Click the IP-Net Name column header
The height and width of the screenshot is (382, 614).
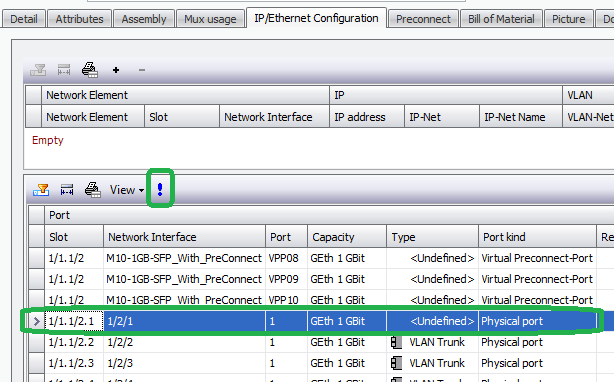521,117
